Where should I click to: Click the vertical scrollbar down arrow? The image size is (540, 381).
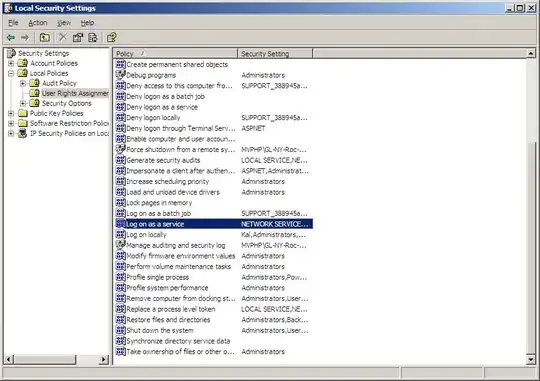(x=531, y=360)
